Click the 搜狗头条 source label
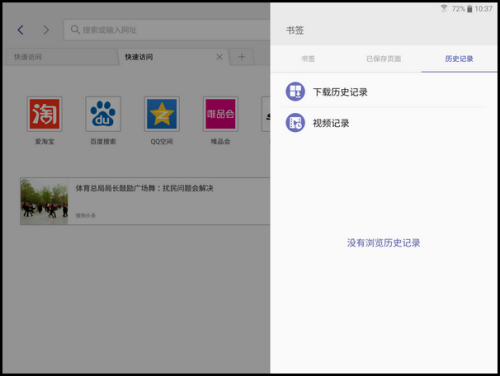This screenshot has width=500, height=376. 86,215
